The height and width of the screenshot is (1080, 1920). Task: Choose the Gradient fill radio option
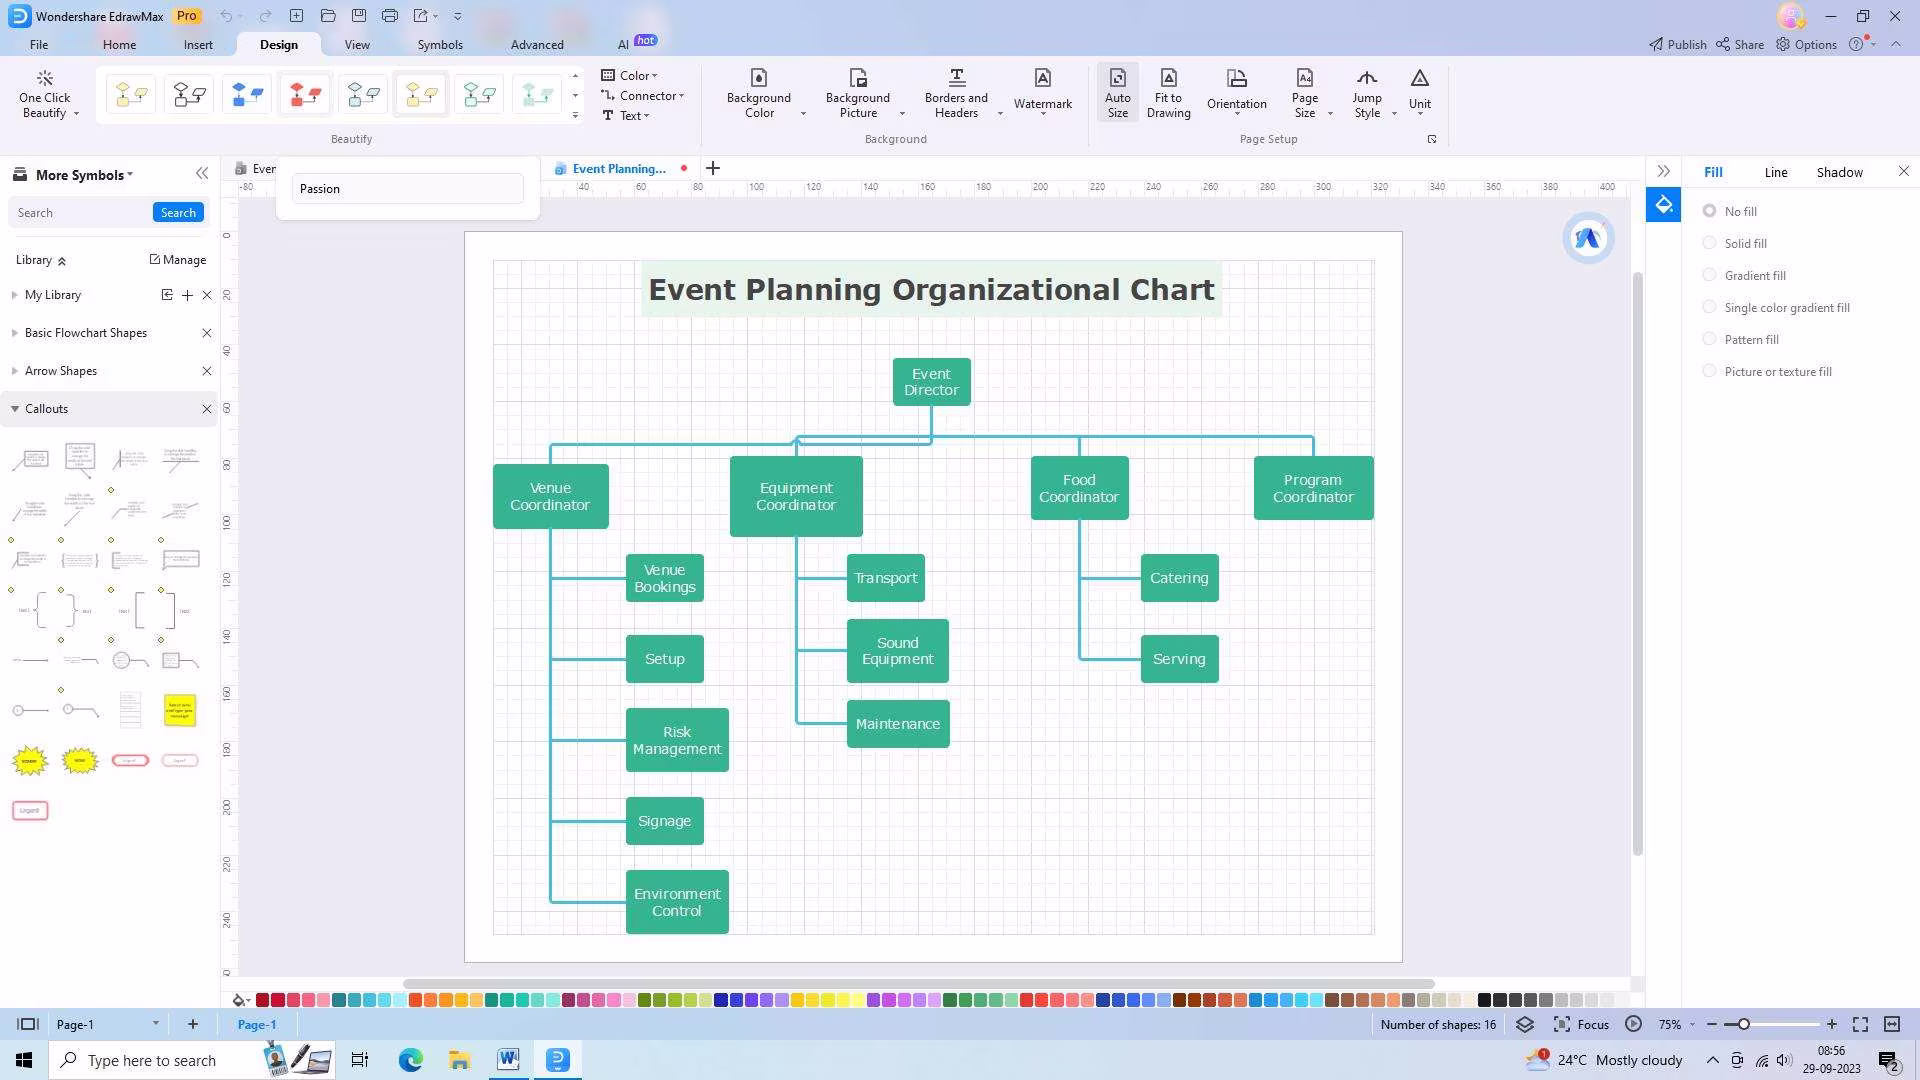[x=1709, y=275]
